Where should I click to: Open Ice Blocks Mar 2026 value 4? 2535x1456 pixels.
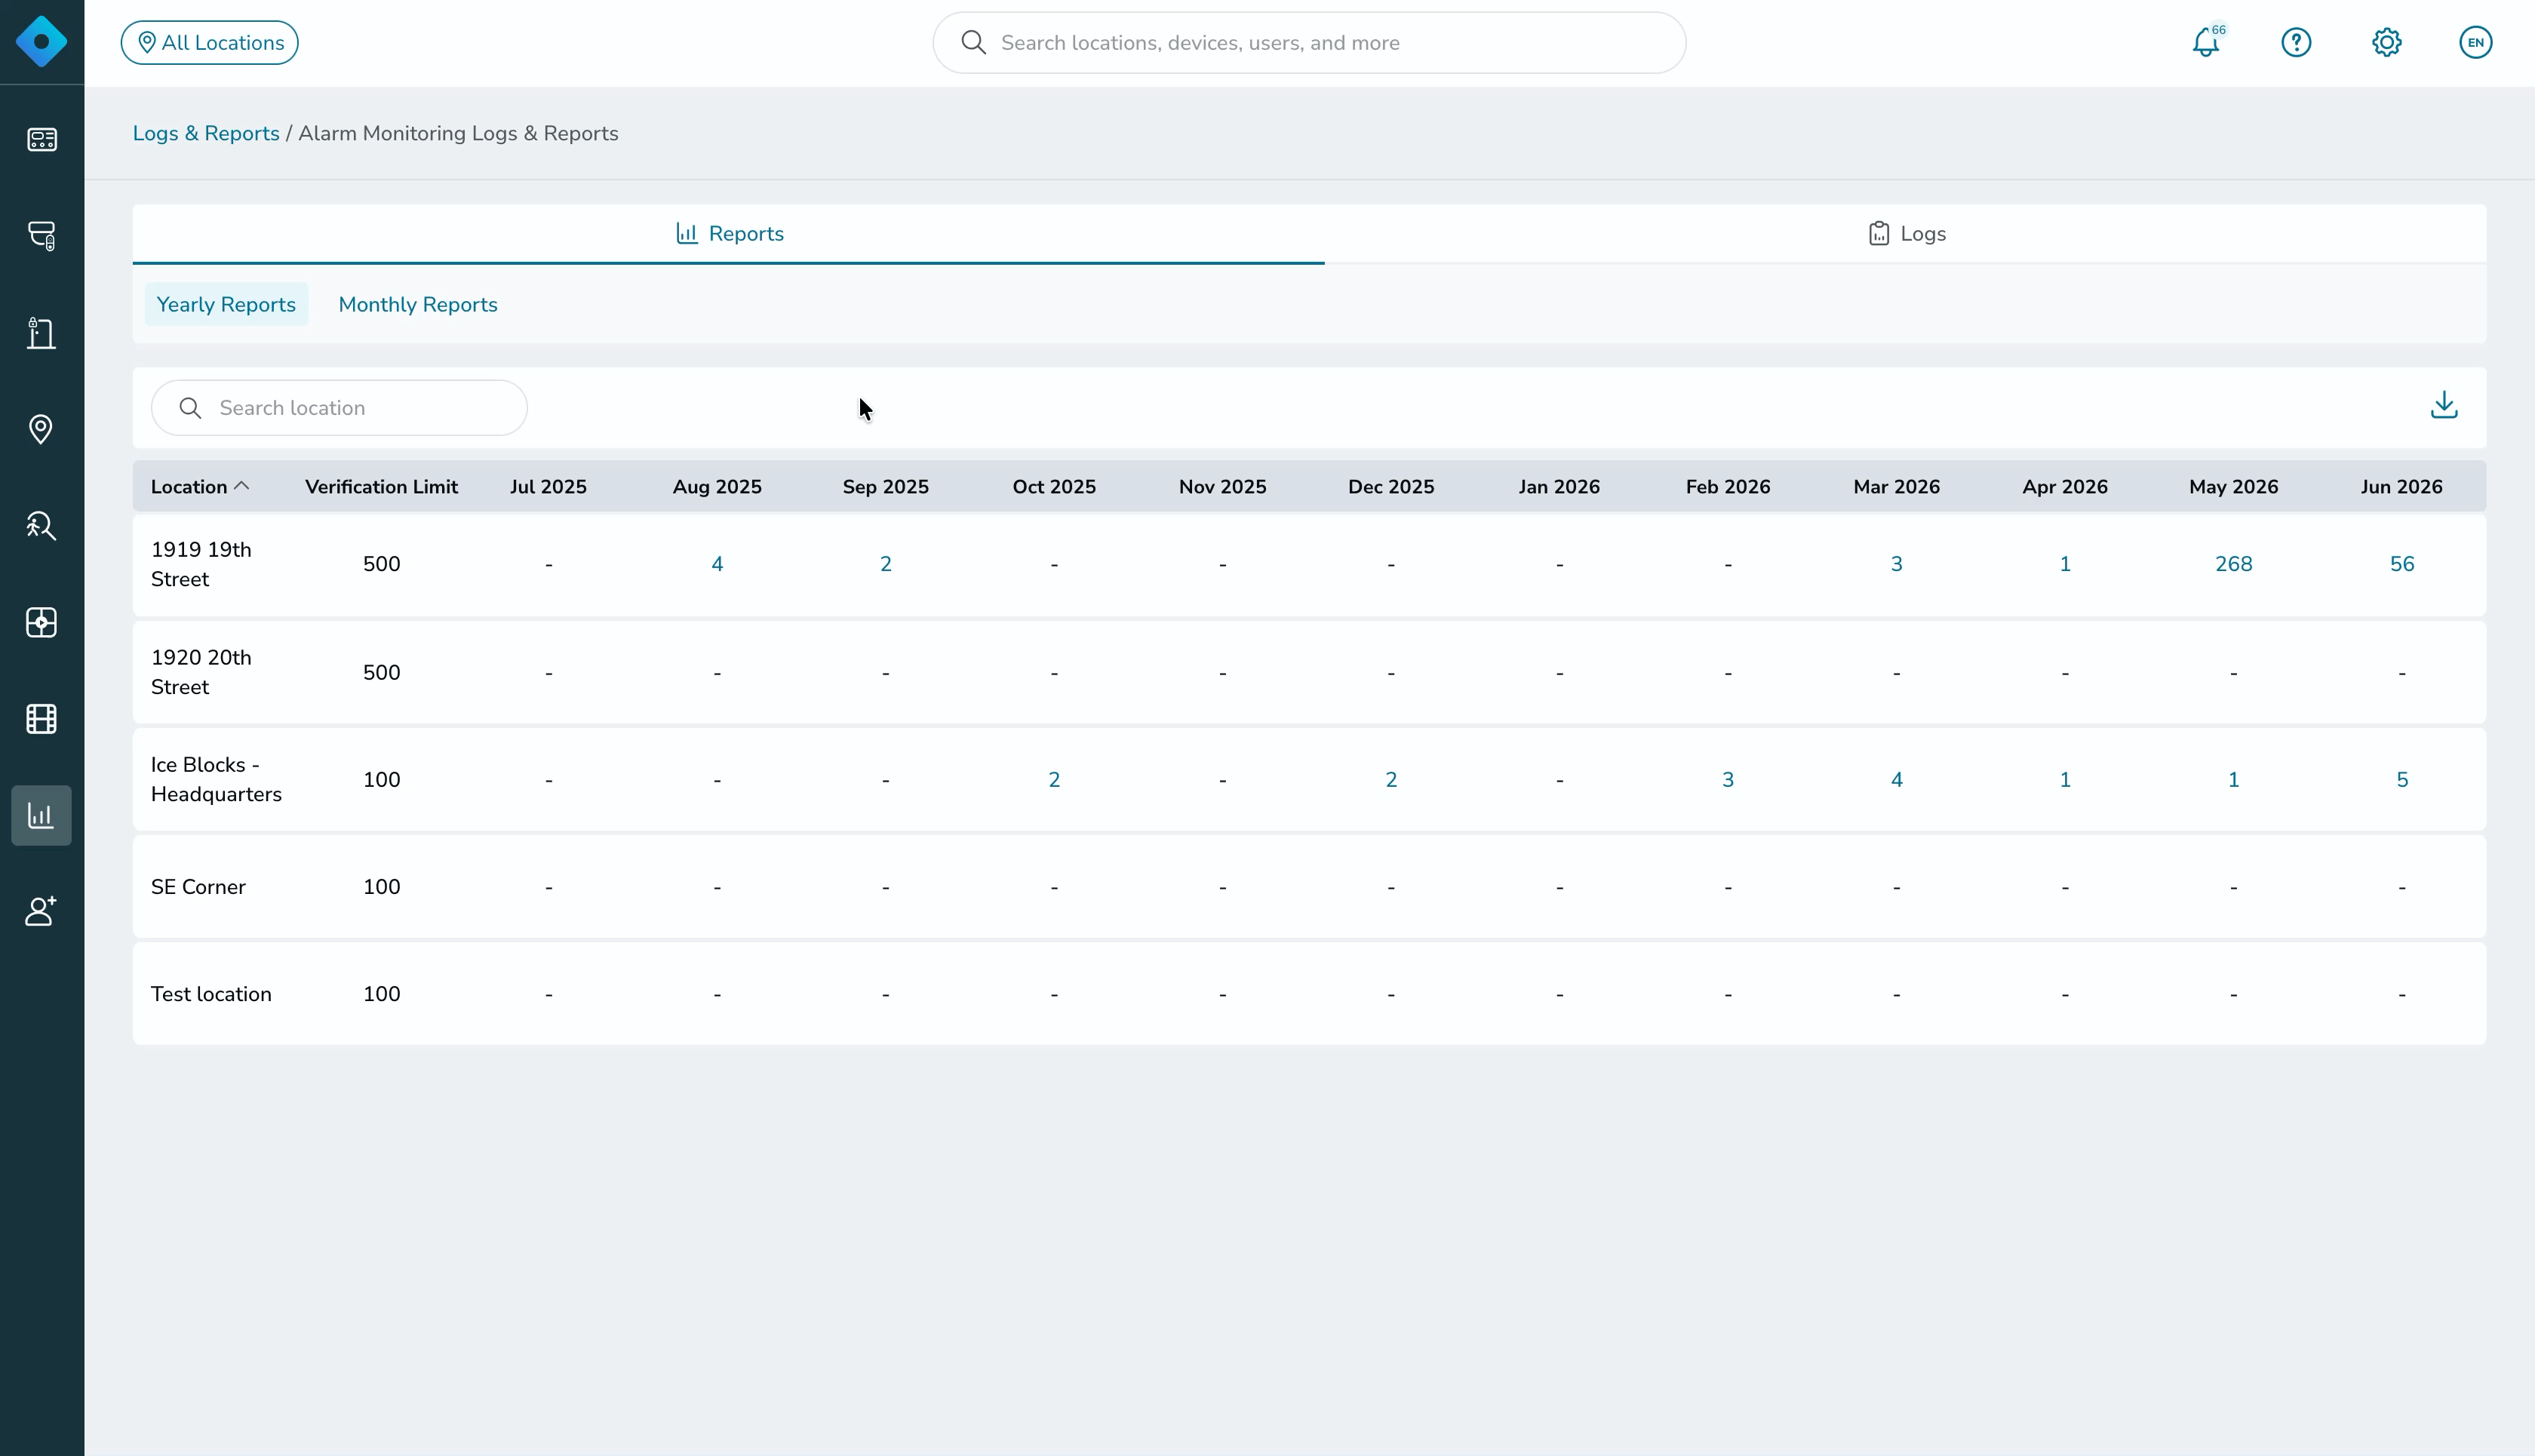point(1896,780)
